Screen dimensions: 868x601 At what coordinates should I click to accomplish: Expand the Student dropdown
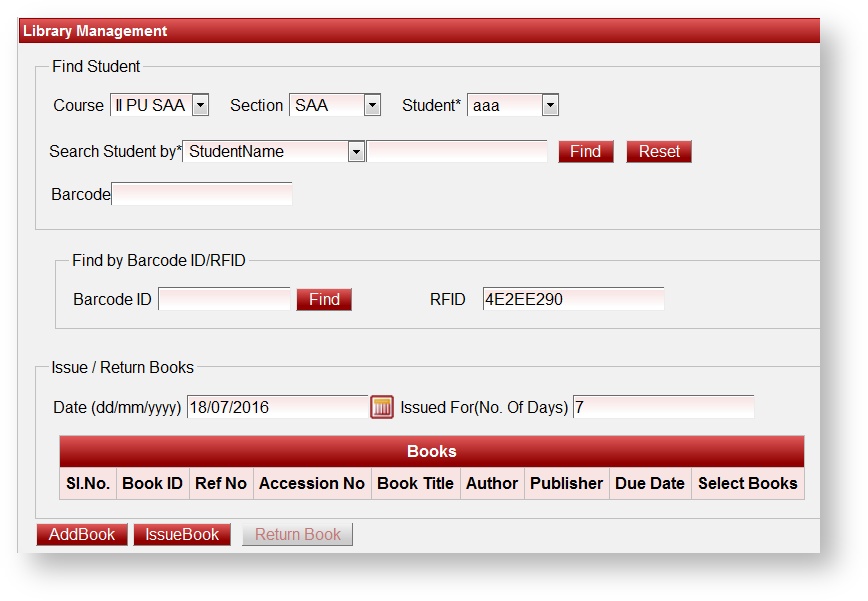pos(550,105)
